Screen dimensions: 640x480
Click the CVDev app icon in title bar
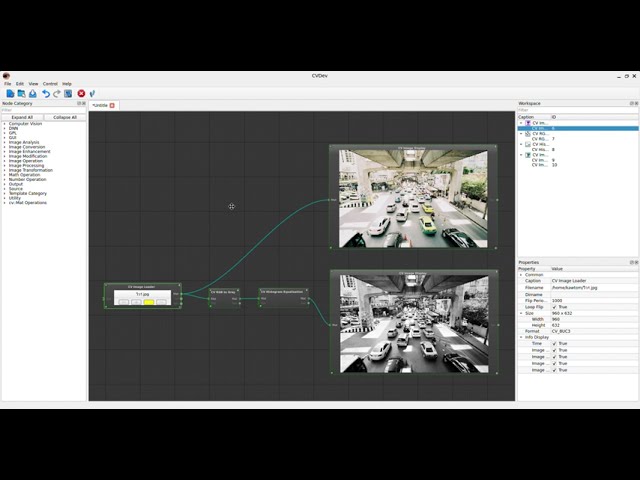click(6, 76)
